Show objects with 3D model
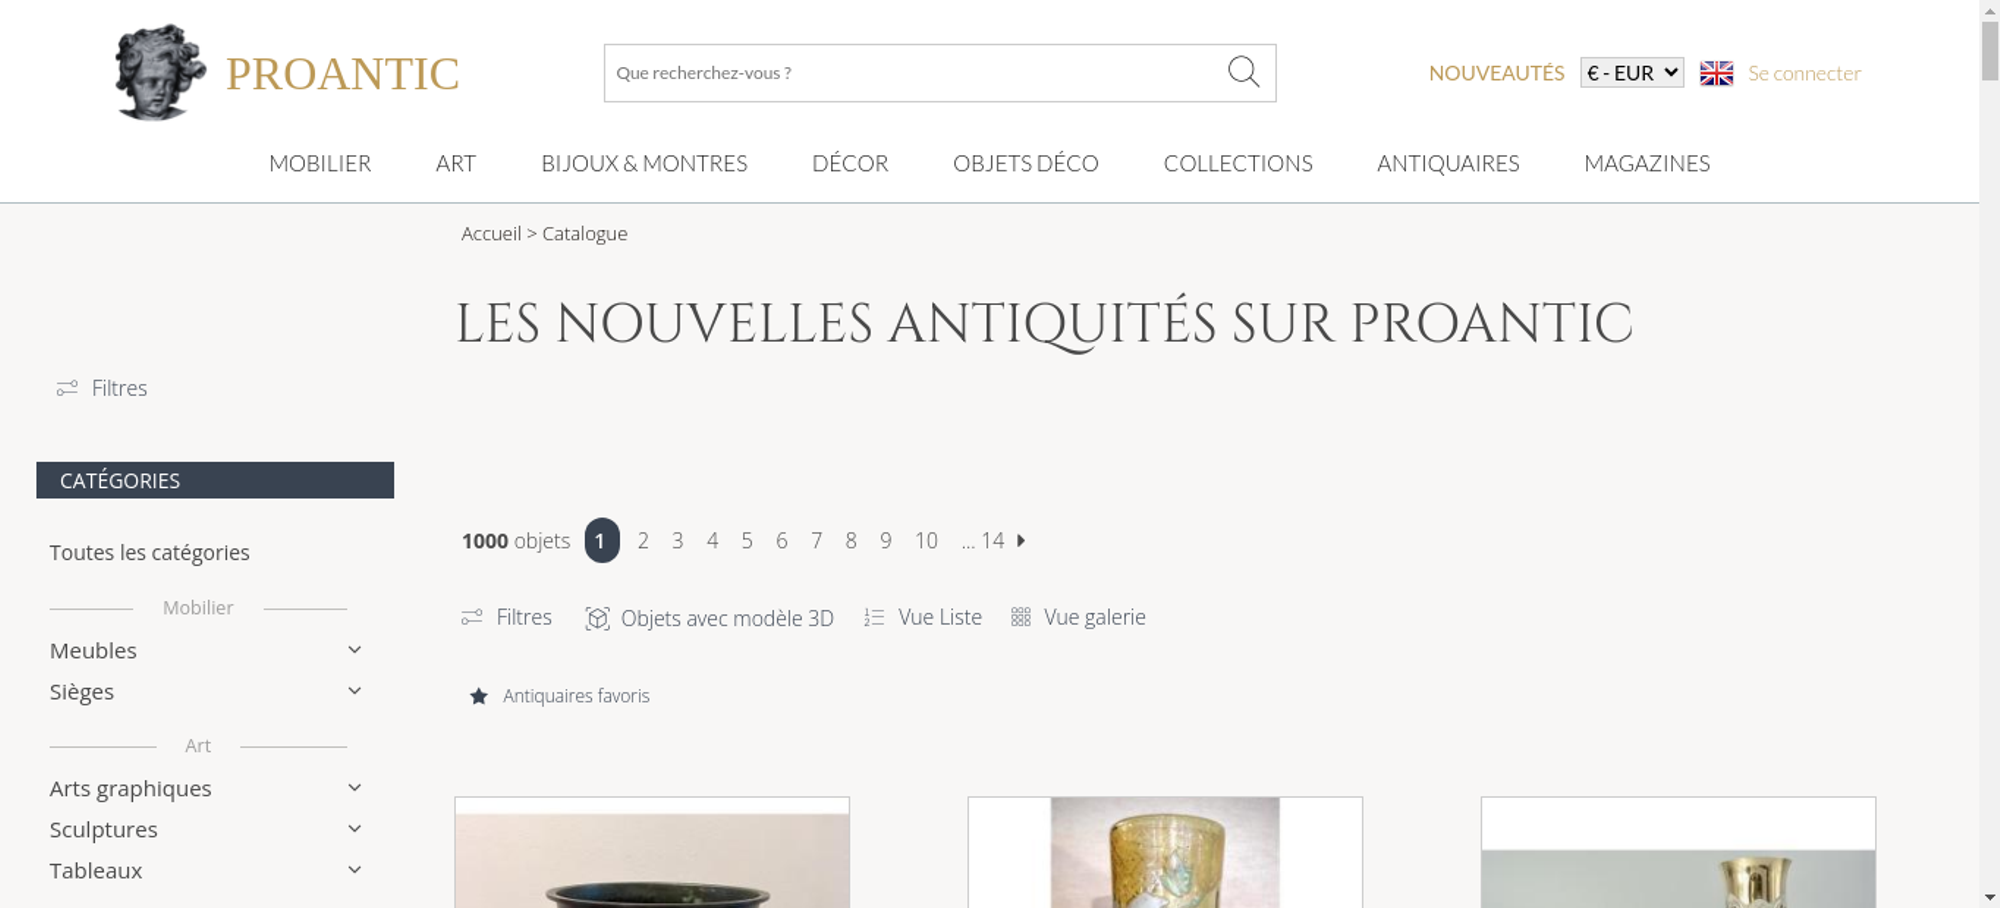The height and width of the screenshot is (908, 2000). (x=709, y=618)
